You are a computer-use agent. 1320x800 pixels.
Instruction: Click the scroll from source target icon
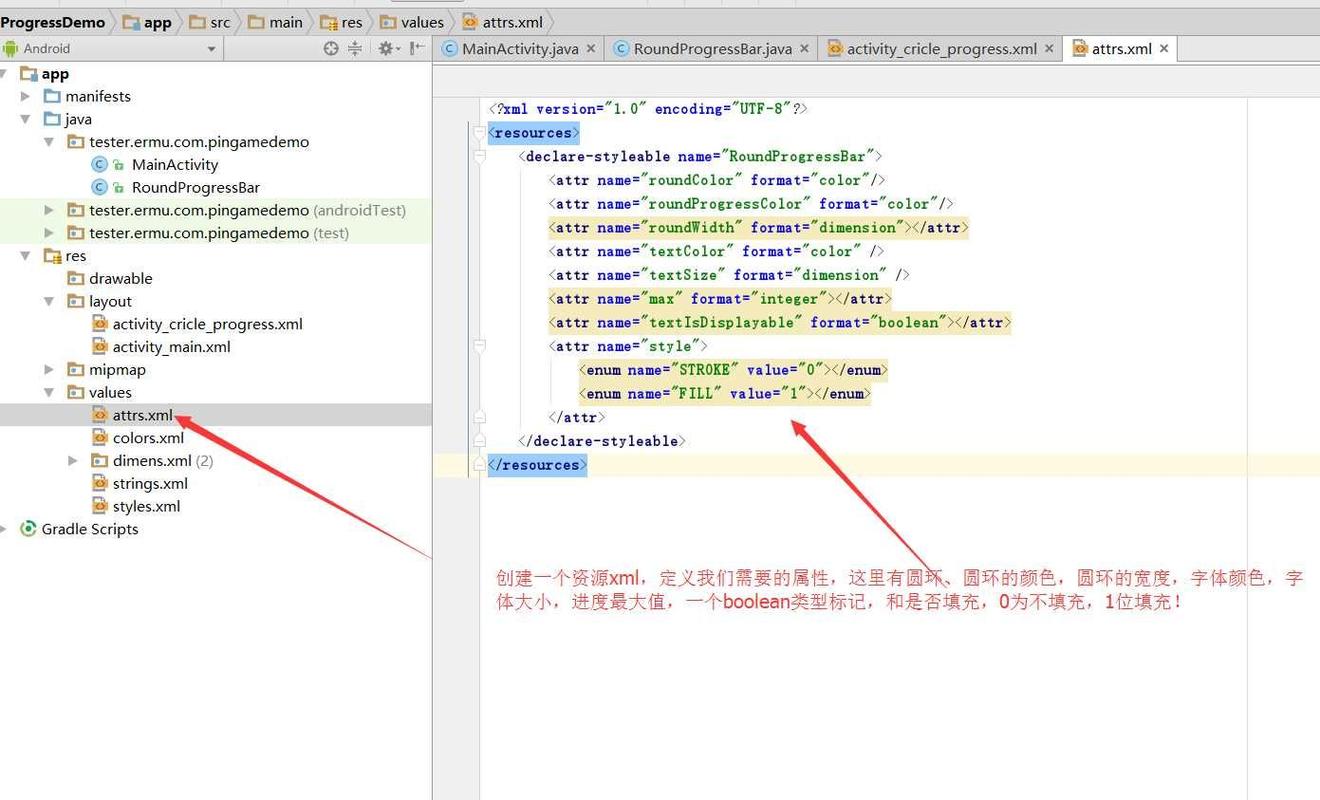[x=331, y=48]
